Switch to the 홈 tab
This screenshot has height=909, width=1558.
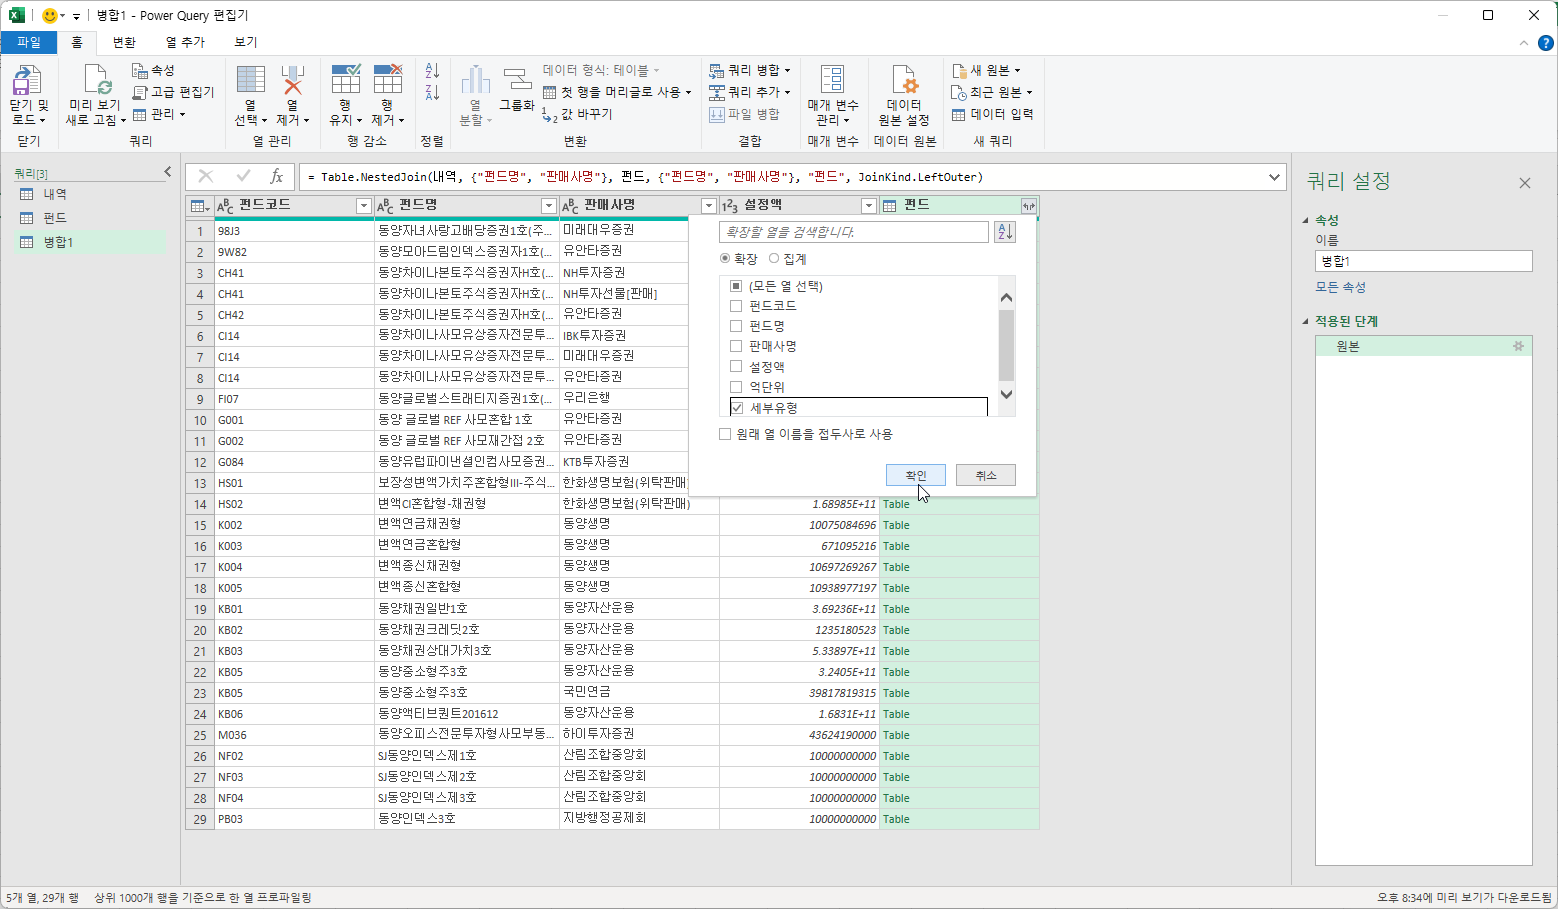(x=77, y=42)
